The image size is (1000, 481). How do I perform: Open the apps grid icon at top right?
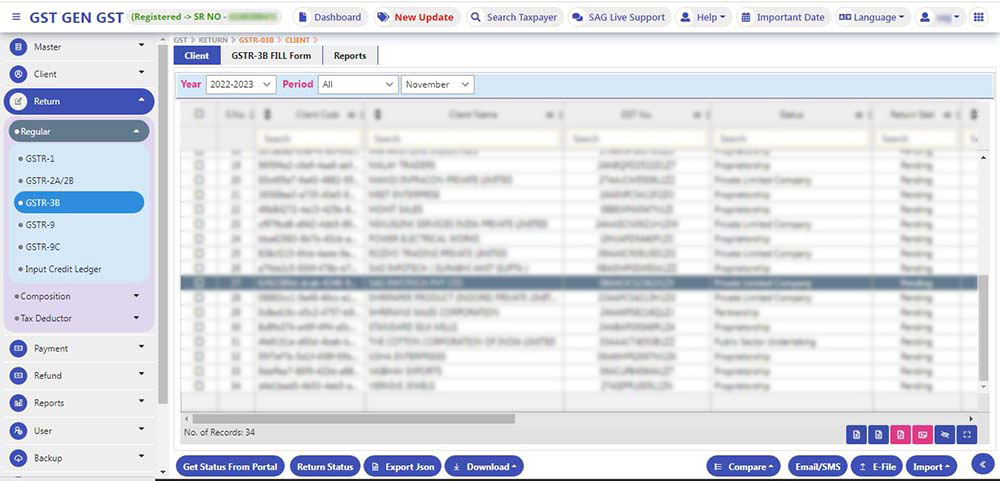point(978,17)
